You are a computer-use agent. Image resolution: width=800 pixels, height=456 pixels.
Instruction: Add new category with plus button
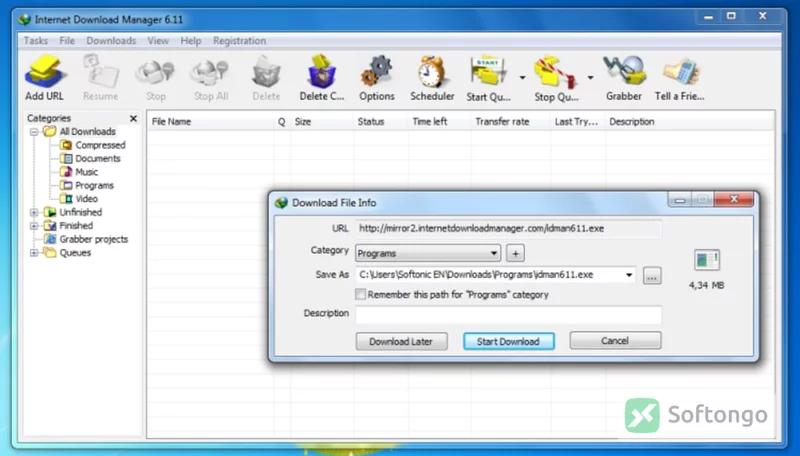tap(515, 253)
